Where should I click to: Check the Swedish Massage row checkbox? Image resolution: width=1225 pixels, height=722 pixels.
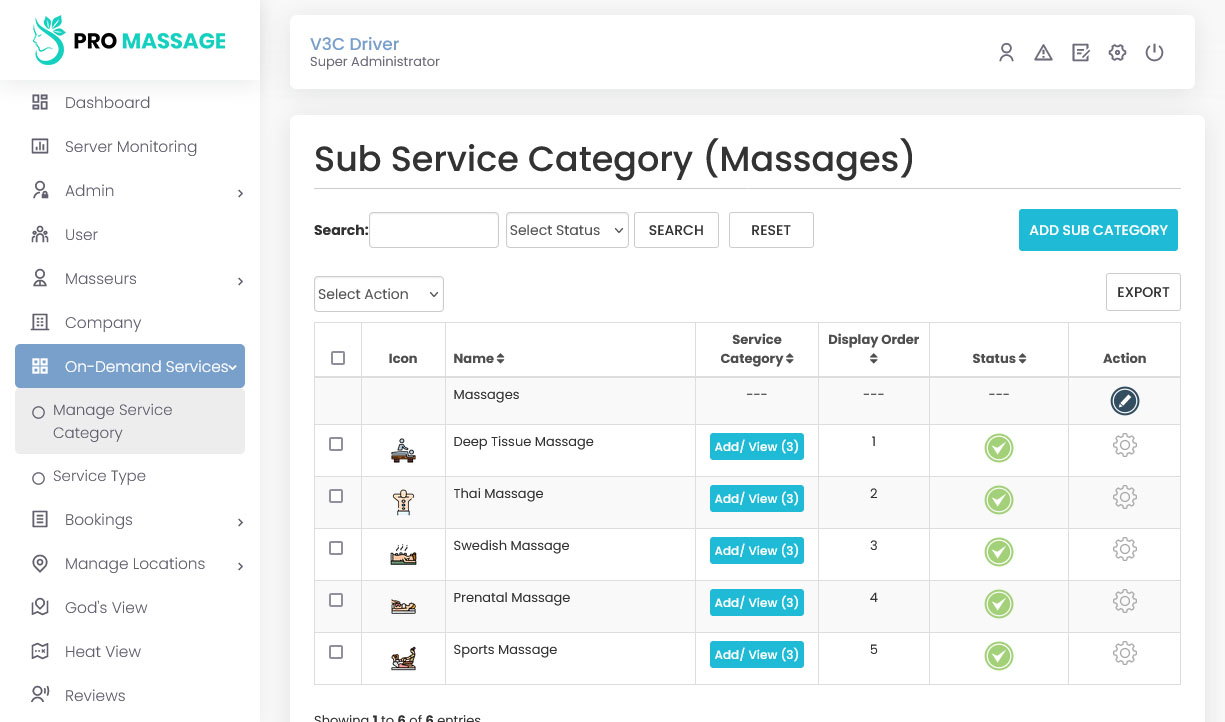336,548
